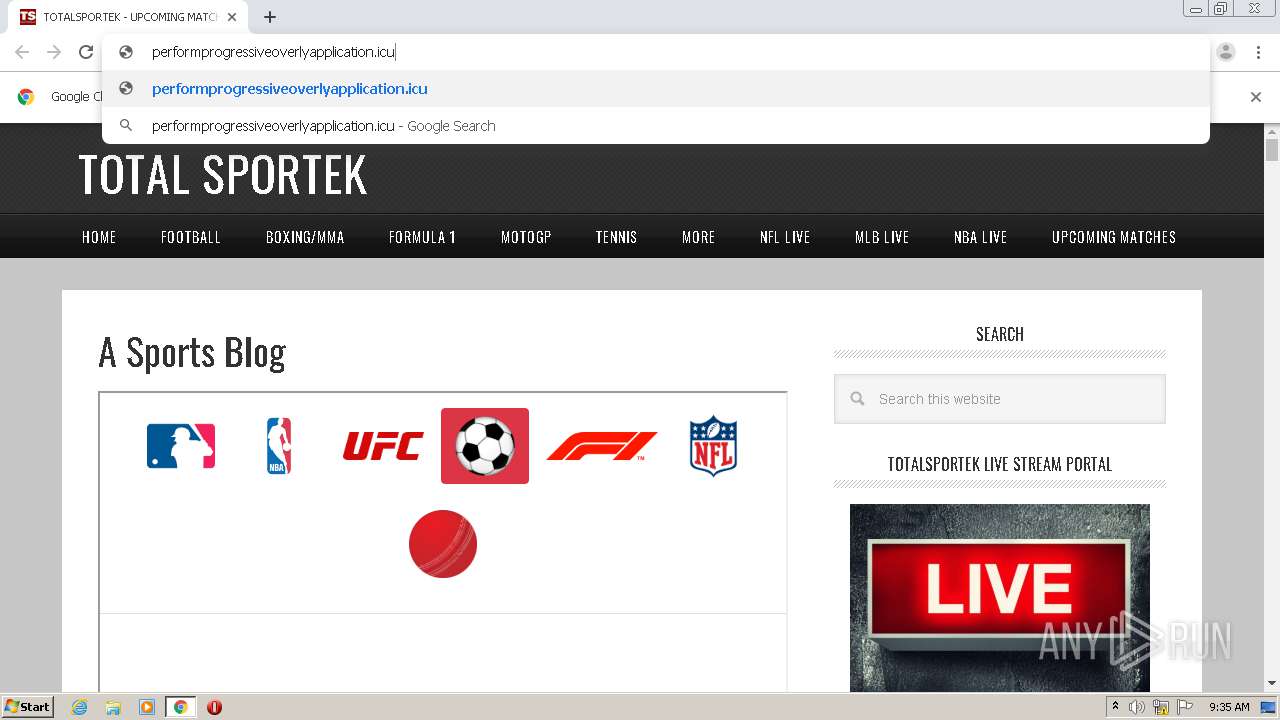The height and width of the screenshot is (720, 1280).
Task: Open the Formula 1 logo link
Action: [x=602, y=446]
